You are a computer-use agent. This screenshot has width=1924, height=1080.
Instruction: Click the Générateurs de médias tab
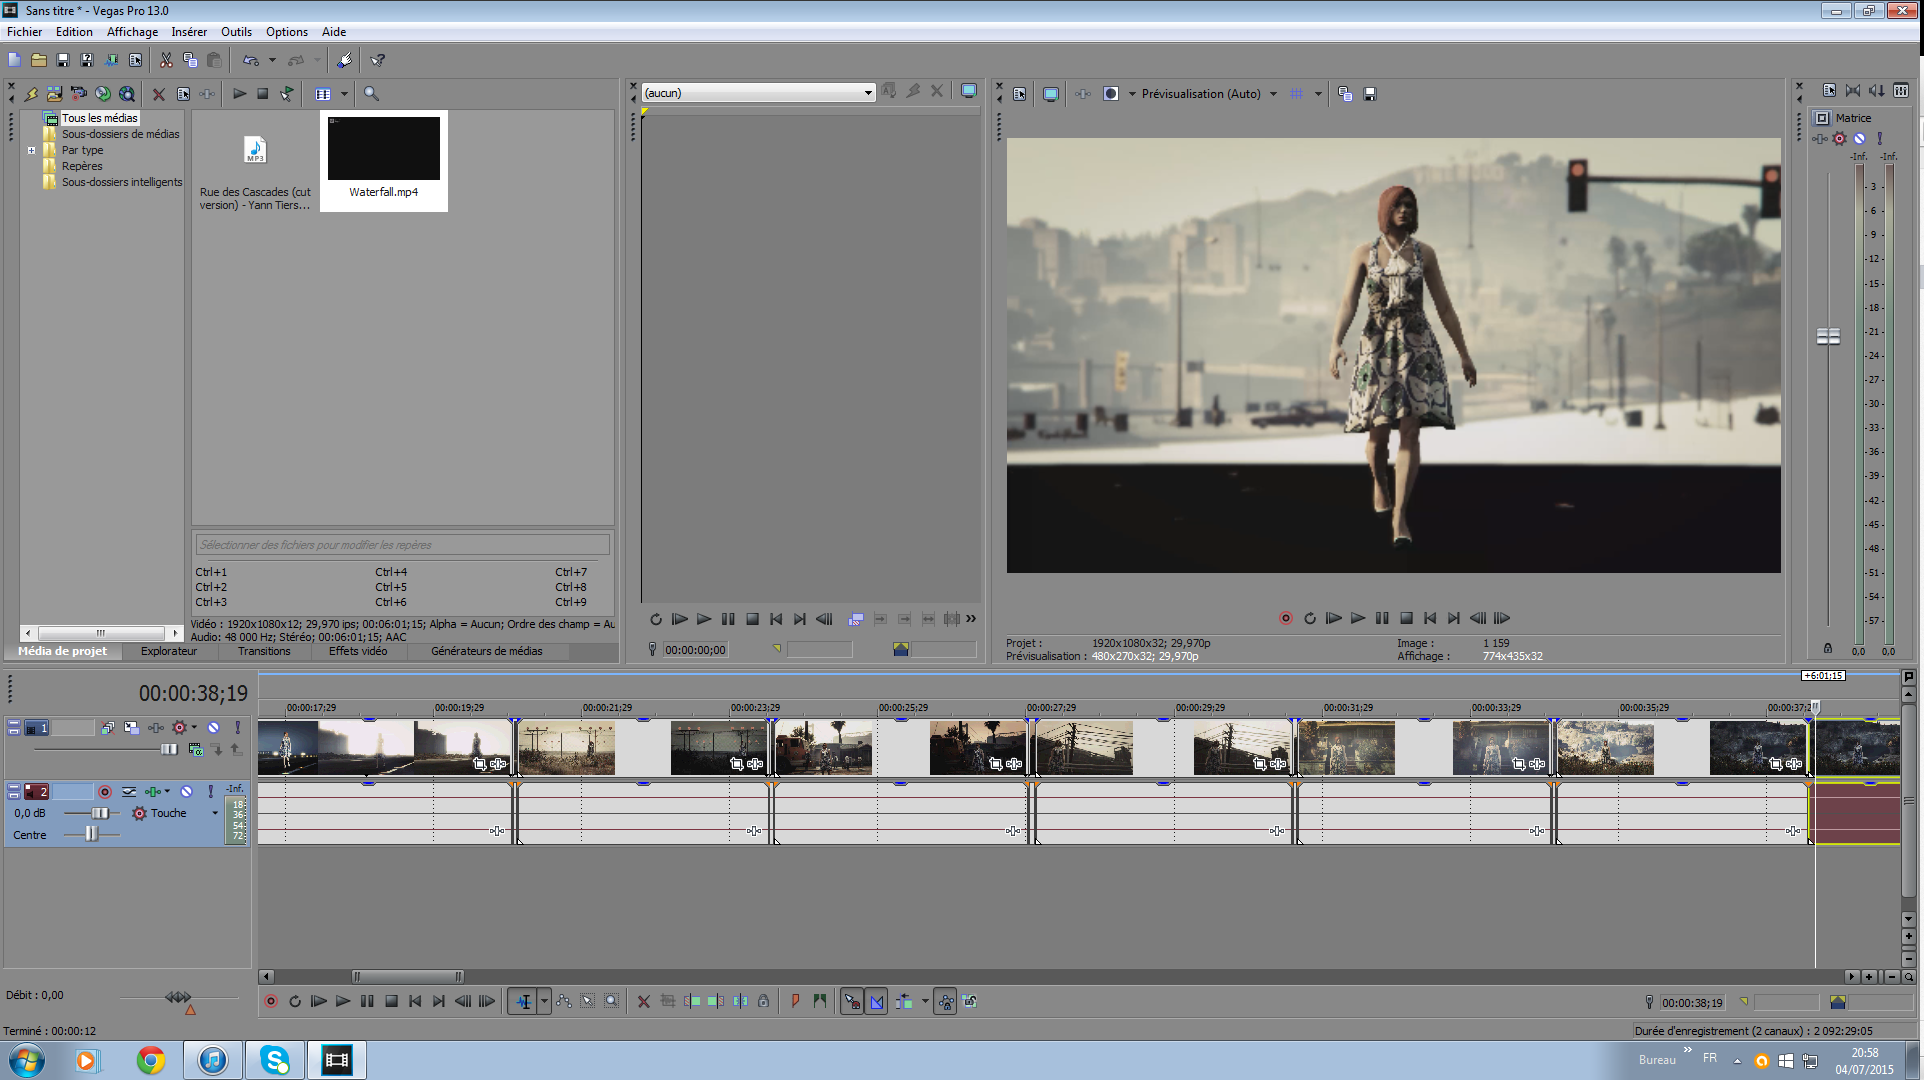coord(486,652)
